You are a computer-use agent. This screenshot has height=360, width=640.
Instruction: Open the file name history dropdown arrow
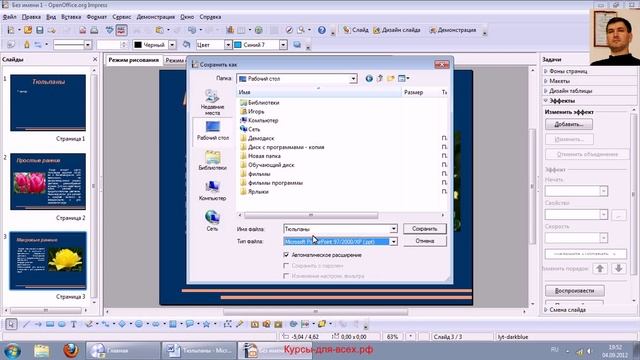coord(393,229)
